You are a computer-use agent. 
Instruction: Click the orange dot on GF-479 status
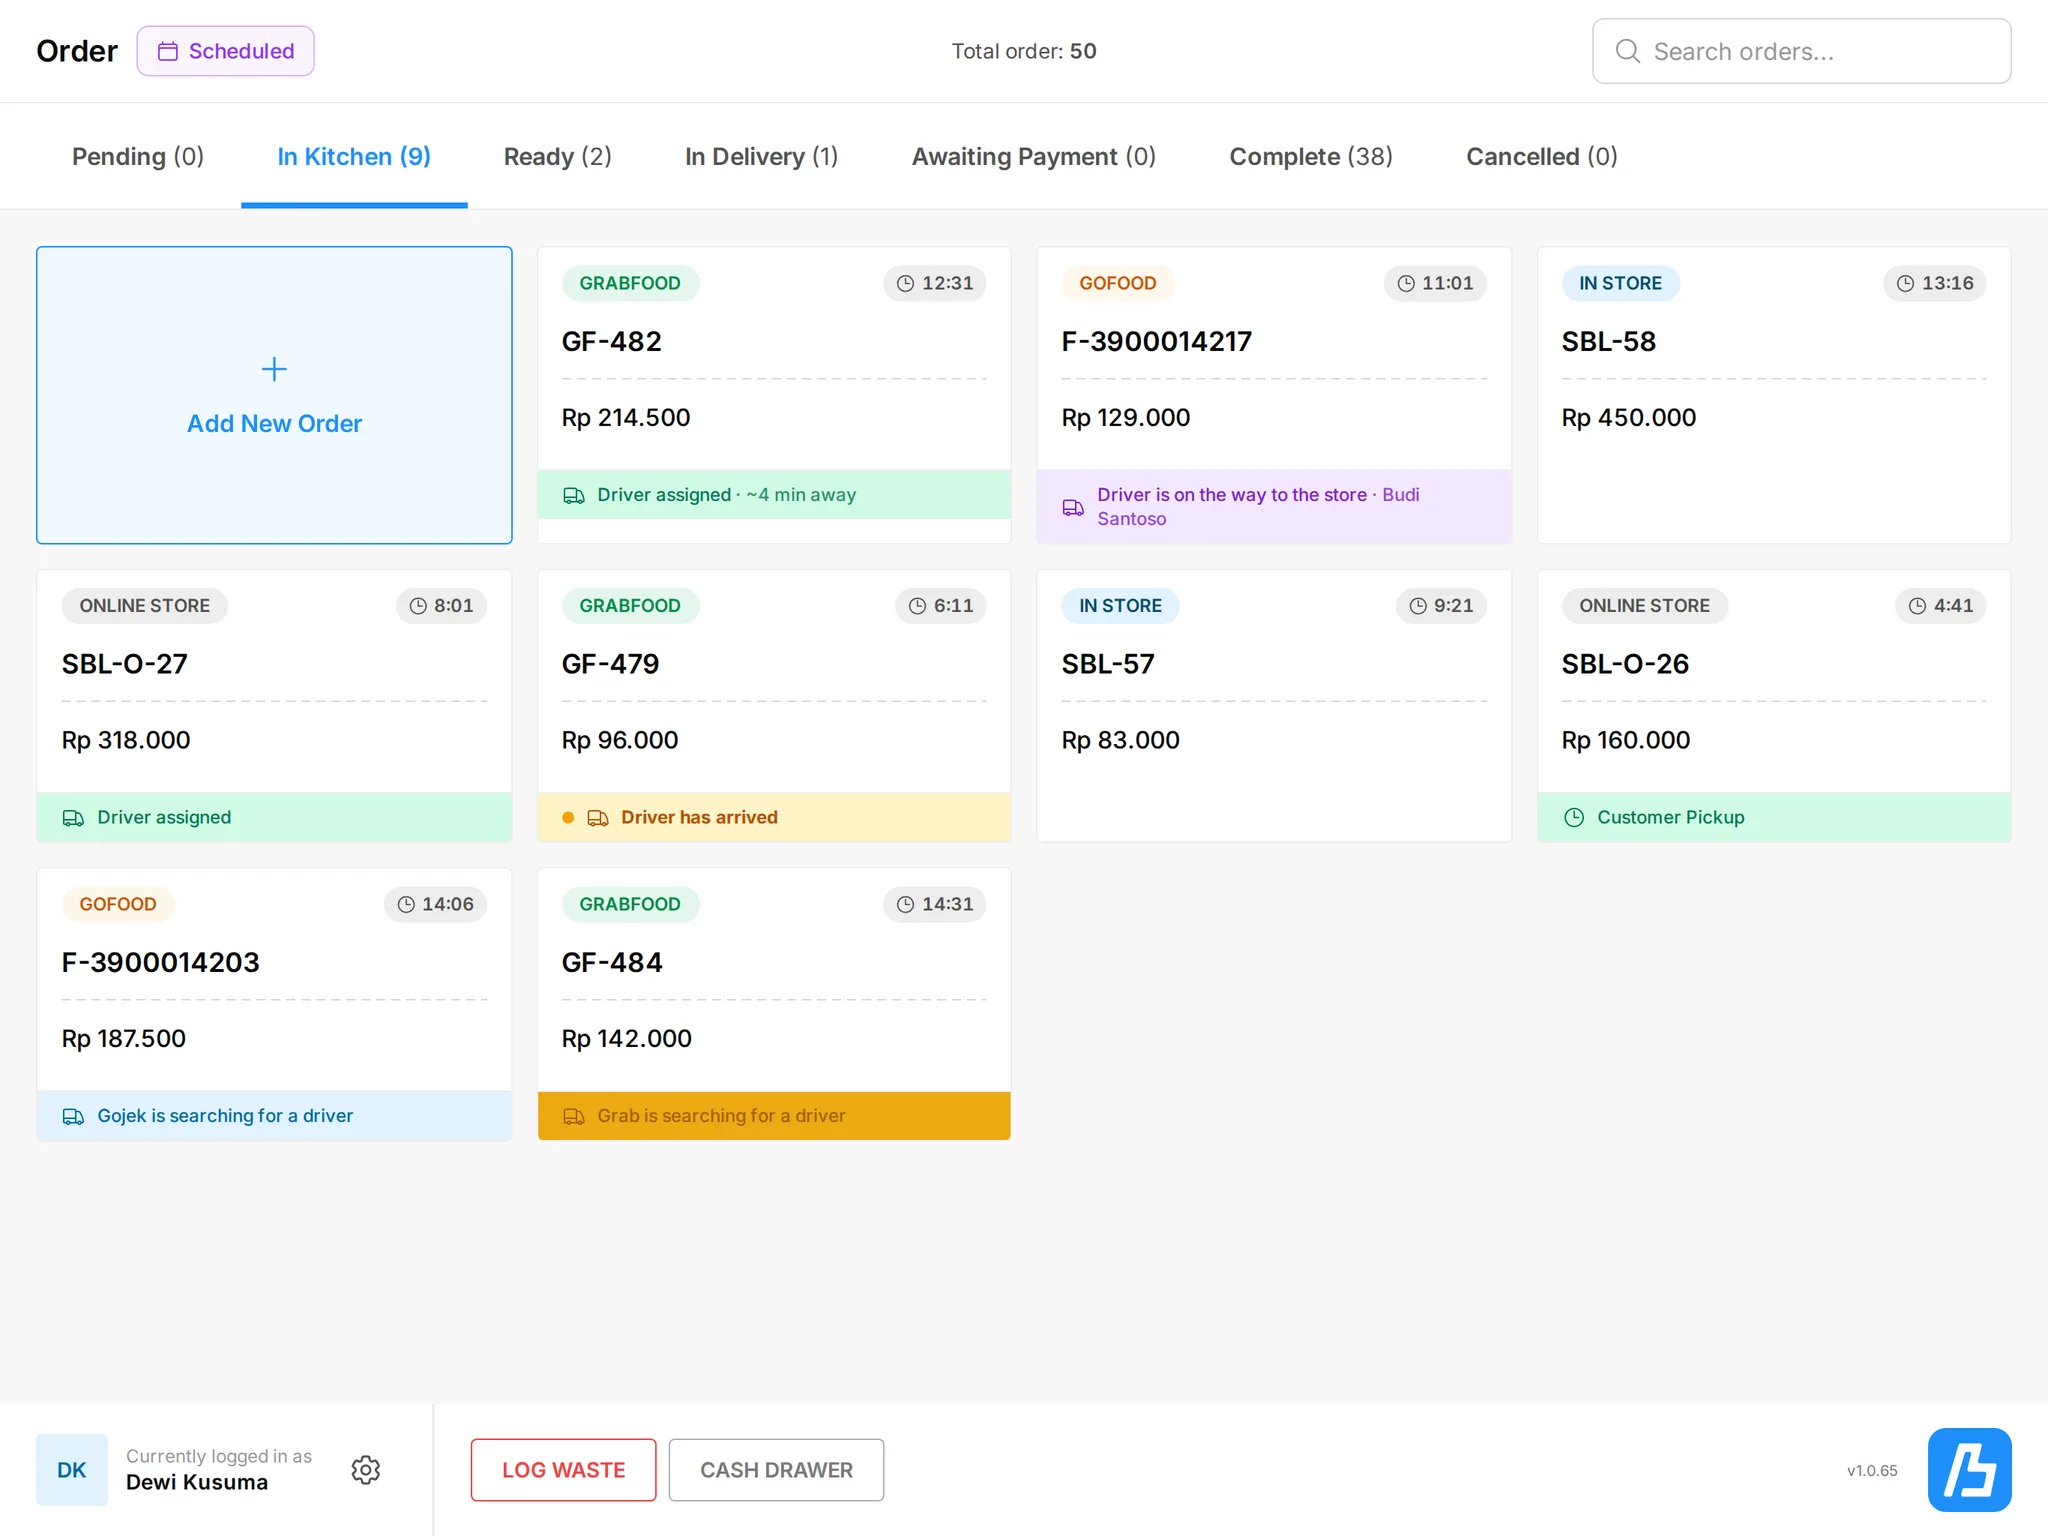568,818
